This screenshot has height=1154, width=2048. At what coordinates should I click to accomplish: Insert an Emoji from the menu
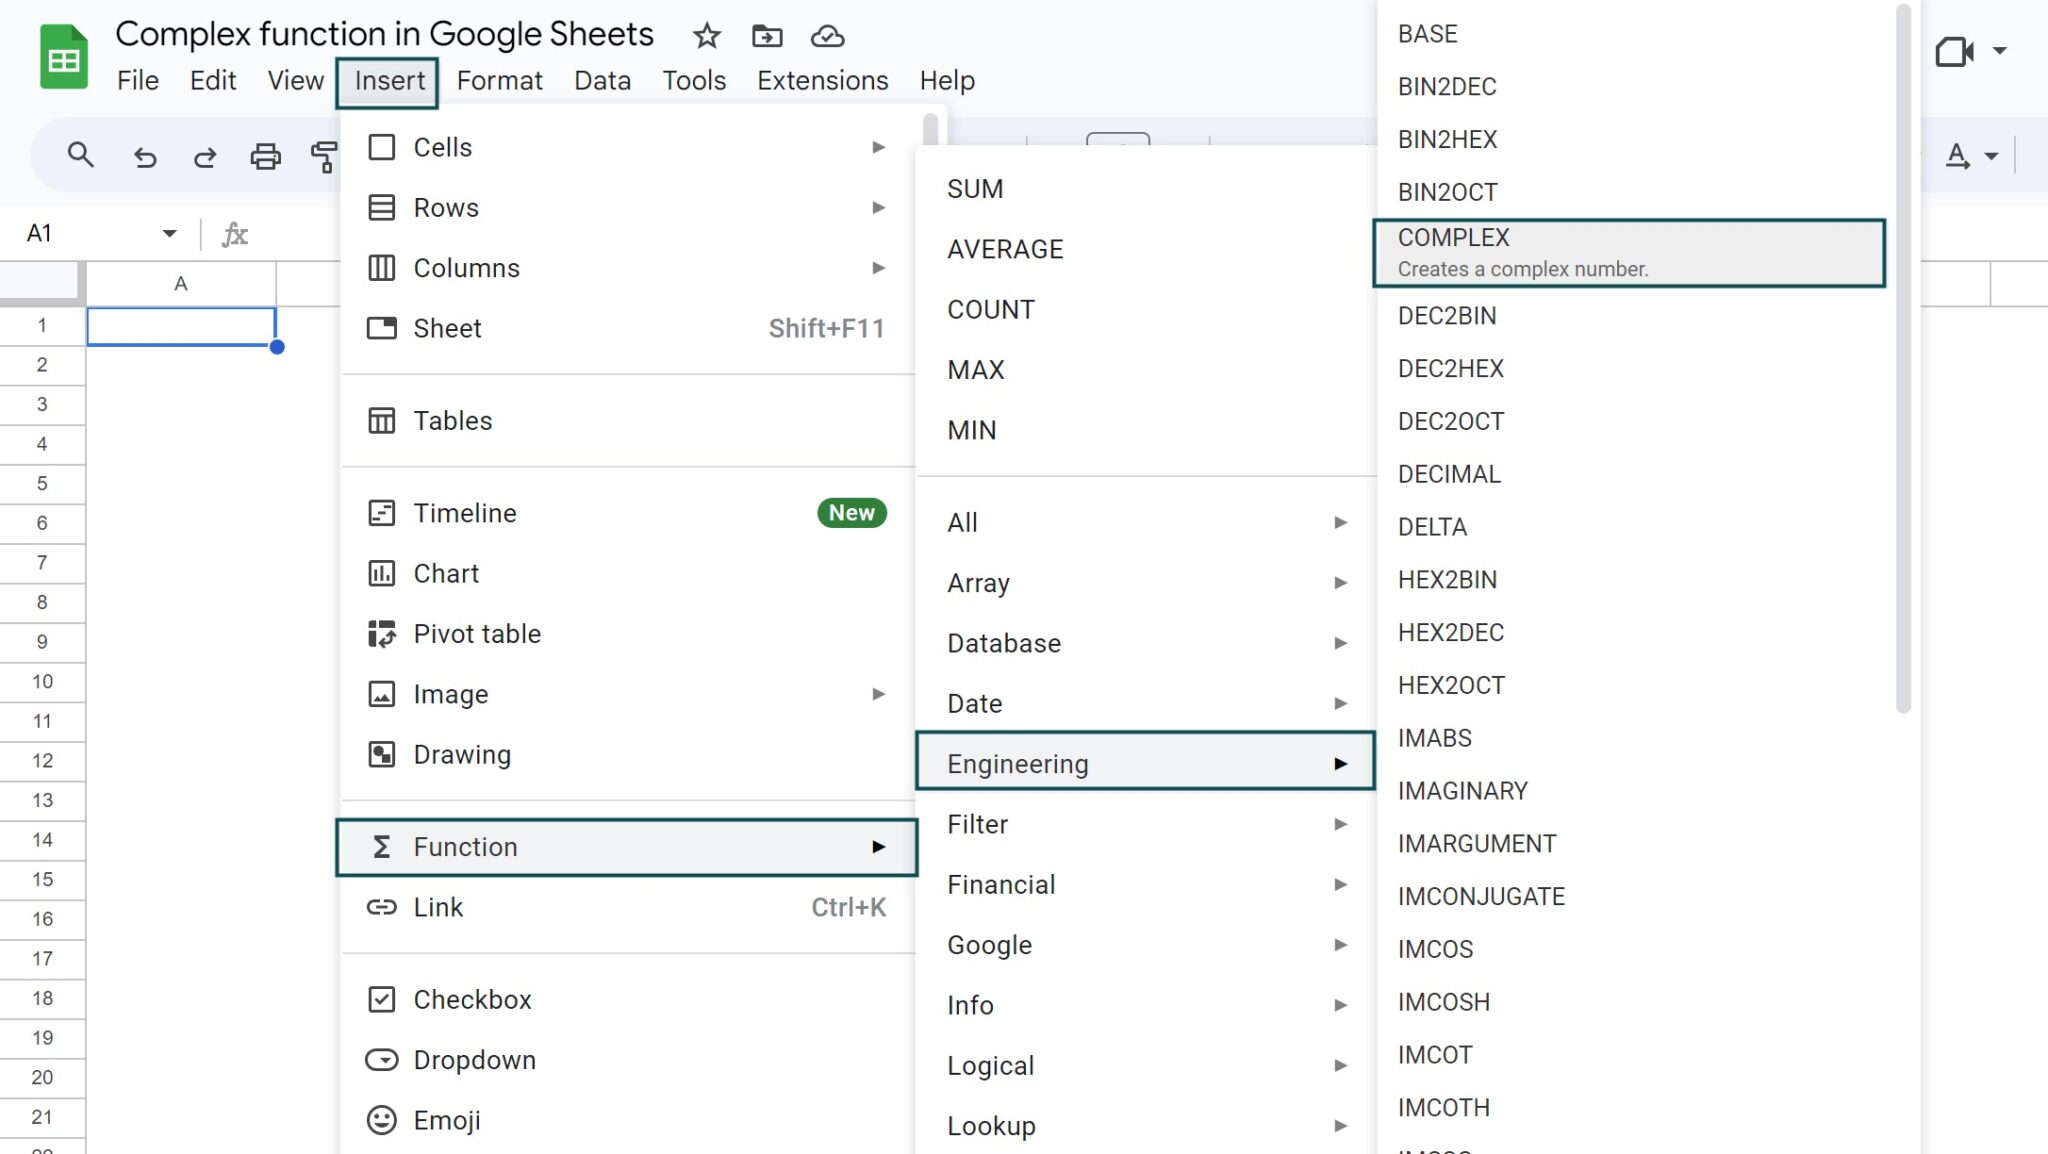628,1120
